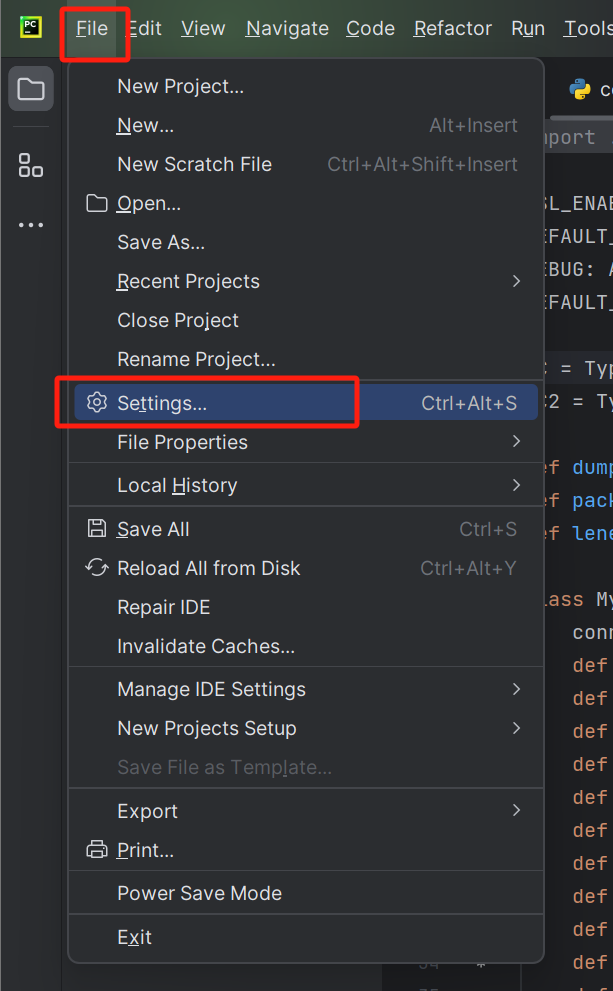Click the Reload from Disk icon
The width and height of the screenshot is (613, 991).
tap(97, 568)
